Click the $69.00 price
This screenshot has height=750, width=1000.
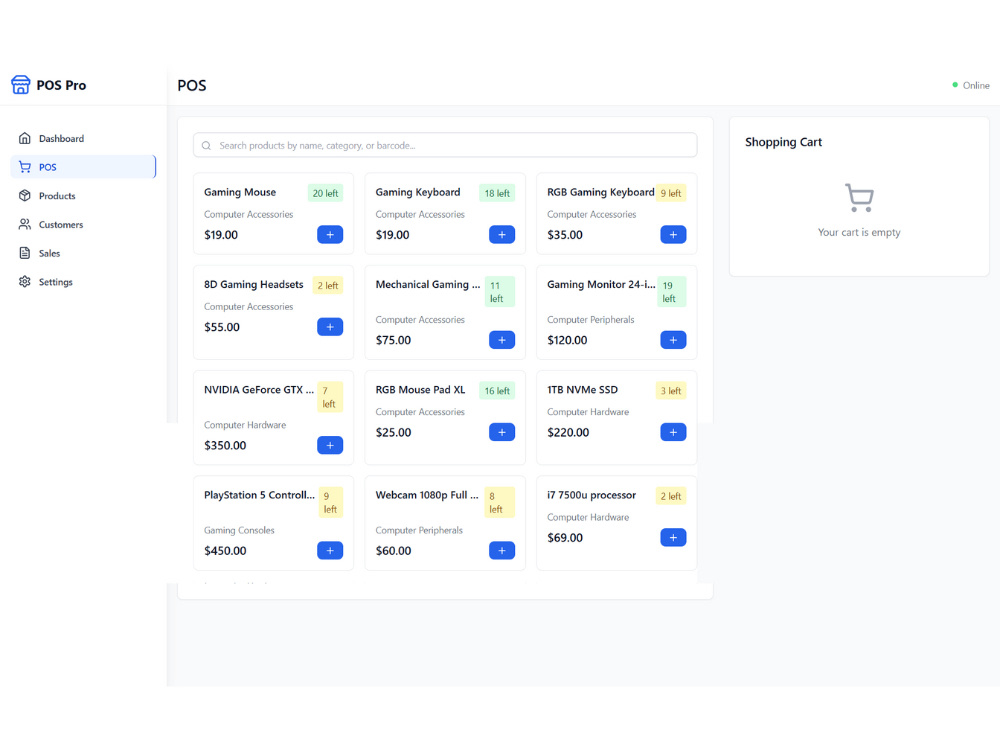(x=565, y=538)
